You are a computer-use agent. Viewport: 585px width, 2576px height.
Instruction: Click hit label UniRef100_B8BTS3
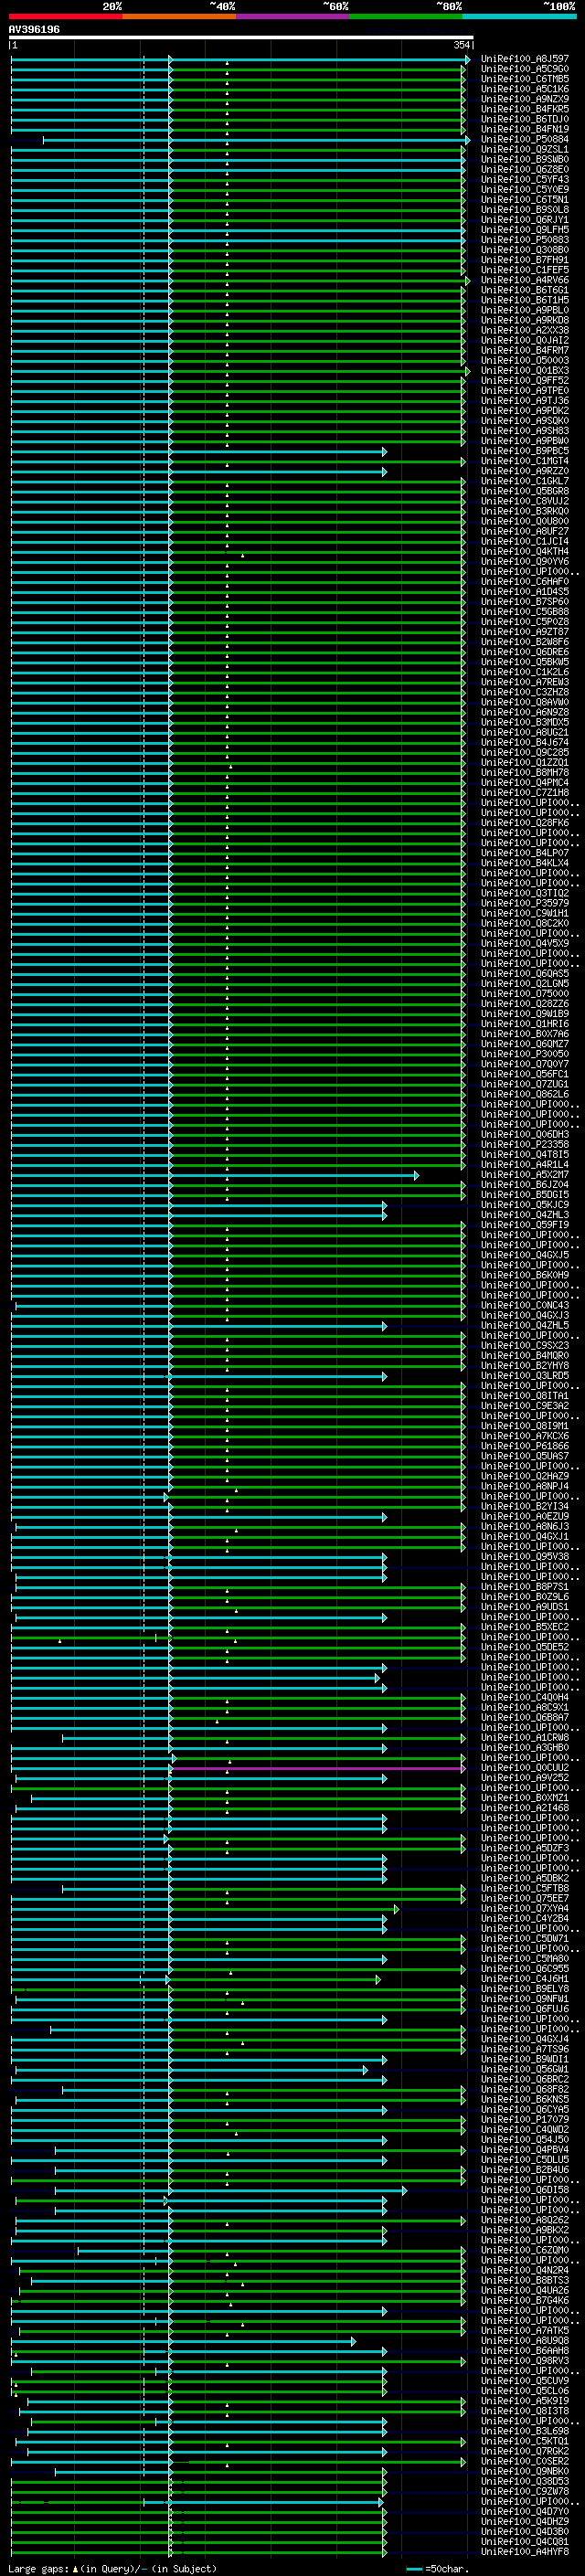525,2280
